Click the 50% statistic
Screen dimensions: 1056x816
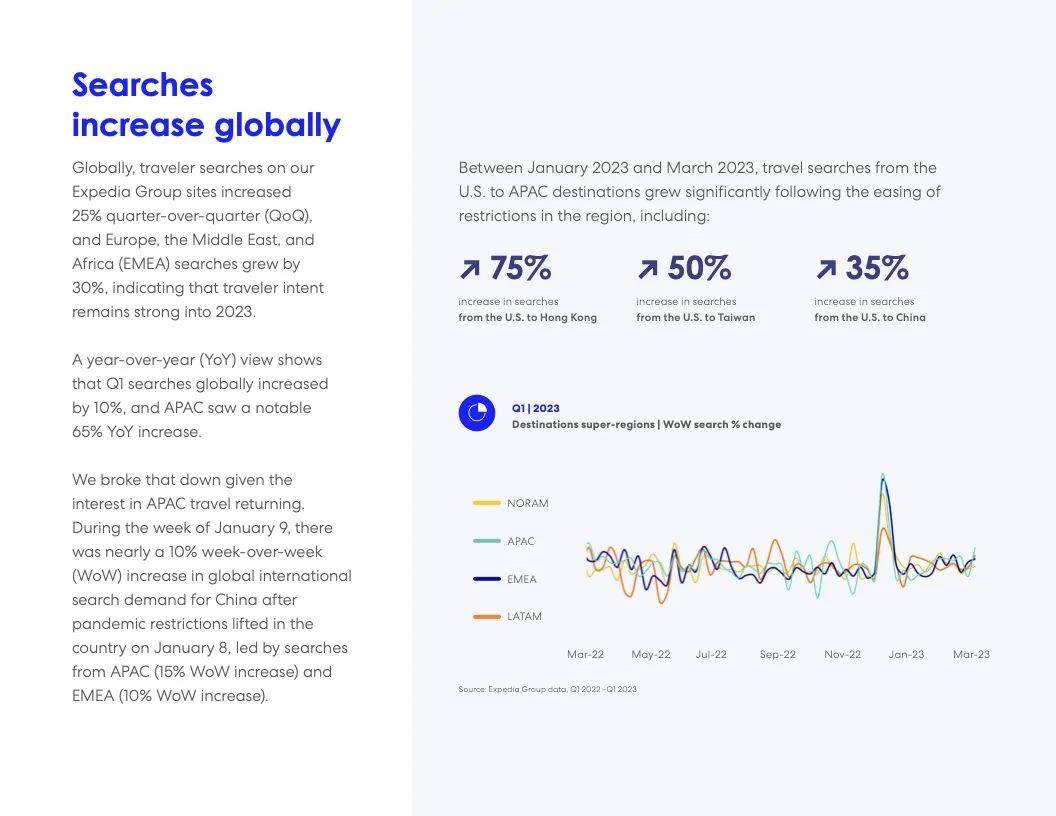pos(699,268)
